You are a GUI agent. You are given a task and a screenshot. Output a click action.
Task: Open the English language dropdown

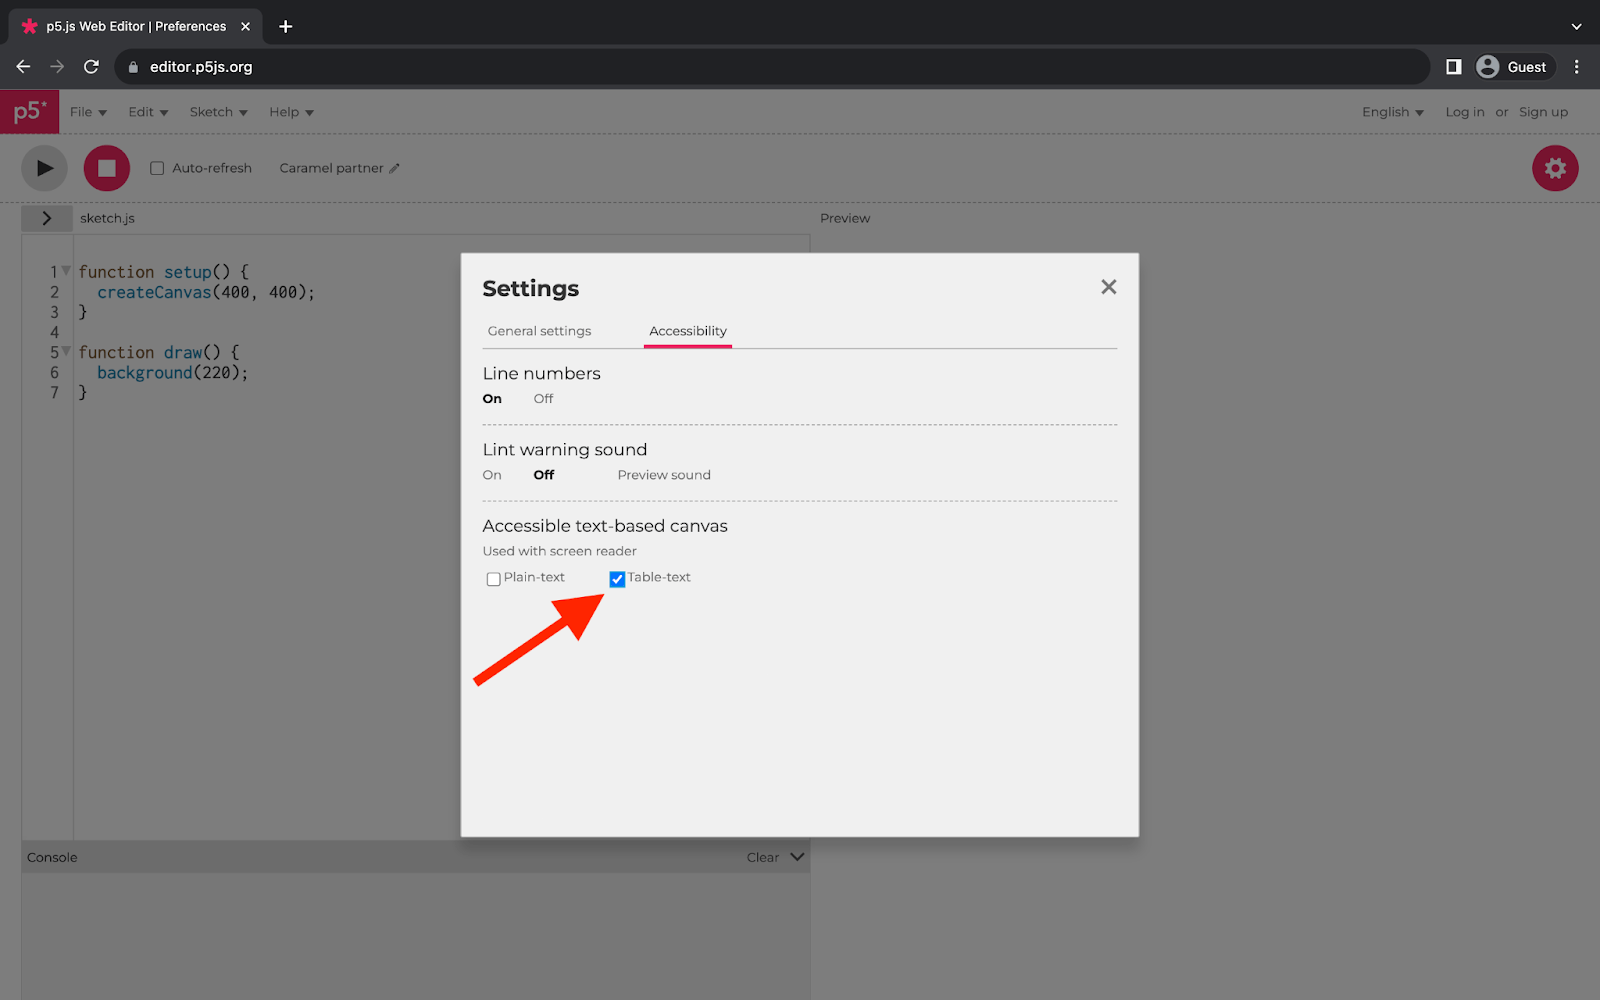coord(1392,111)
